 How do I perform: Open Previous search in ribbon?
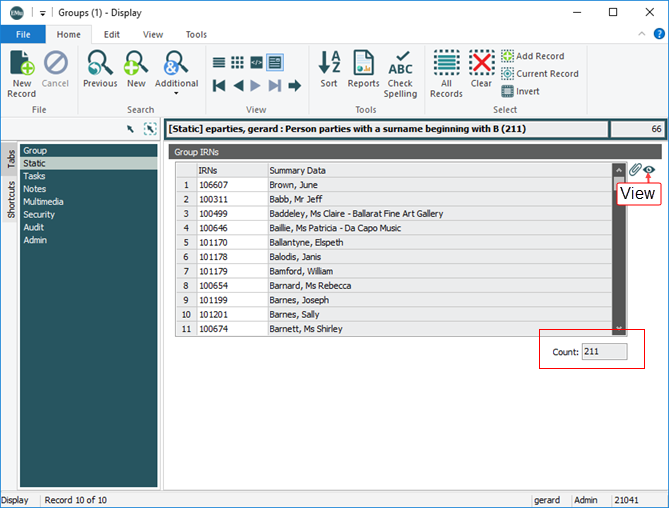click(100, 74)
